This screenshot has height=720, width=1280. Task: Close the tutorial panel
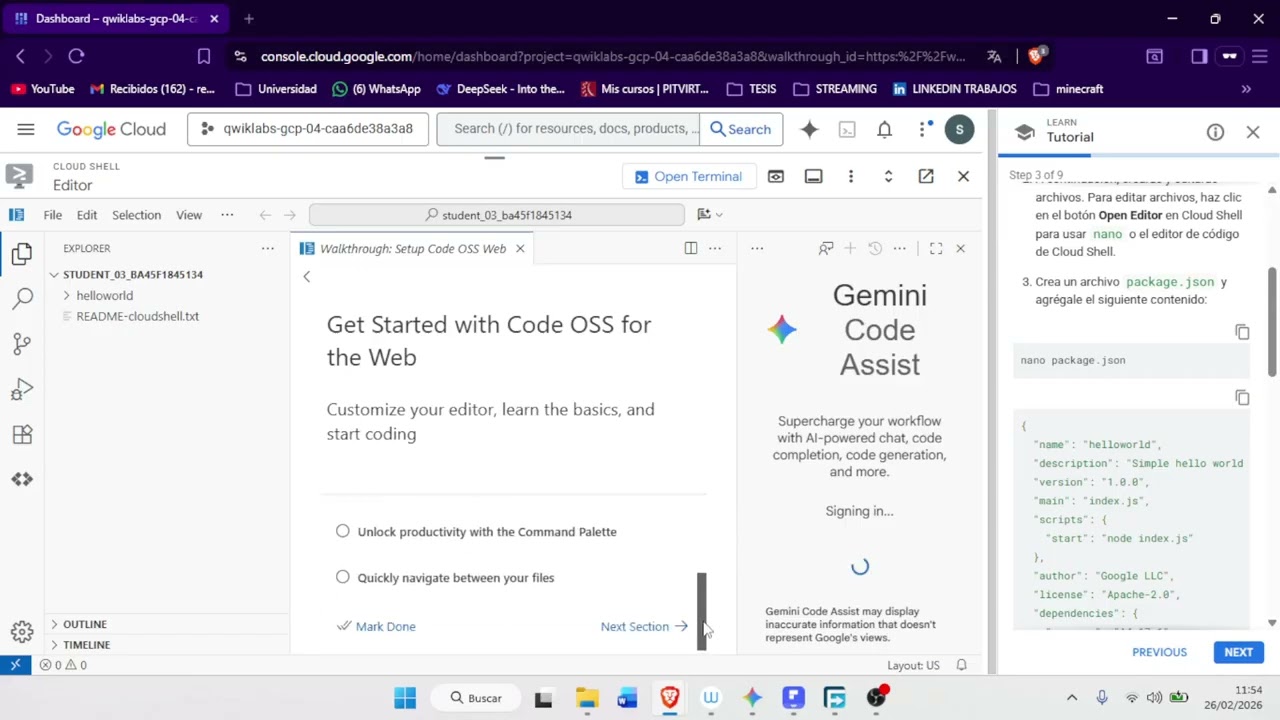[1253, 132]
